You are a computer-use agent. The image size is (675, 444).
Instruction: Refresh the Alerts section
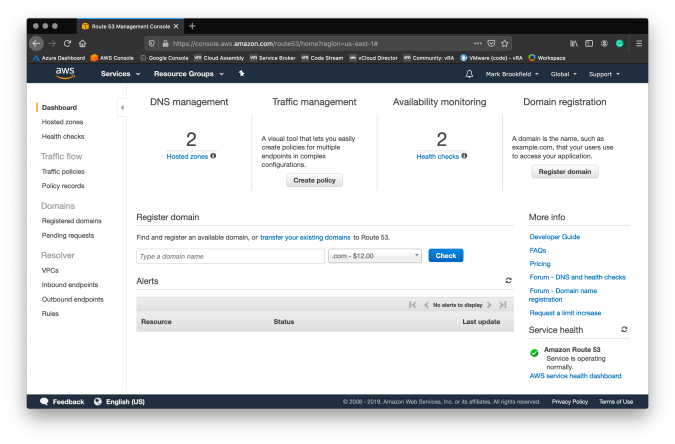(508, 281)
